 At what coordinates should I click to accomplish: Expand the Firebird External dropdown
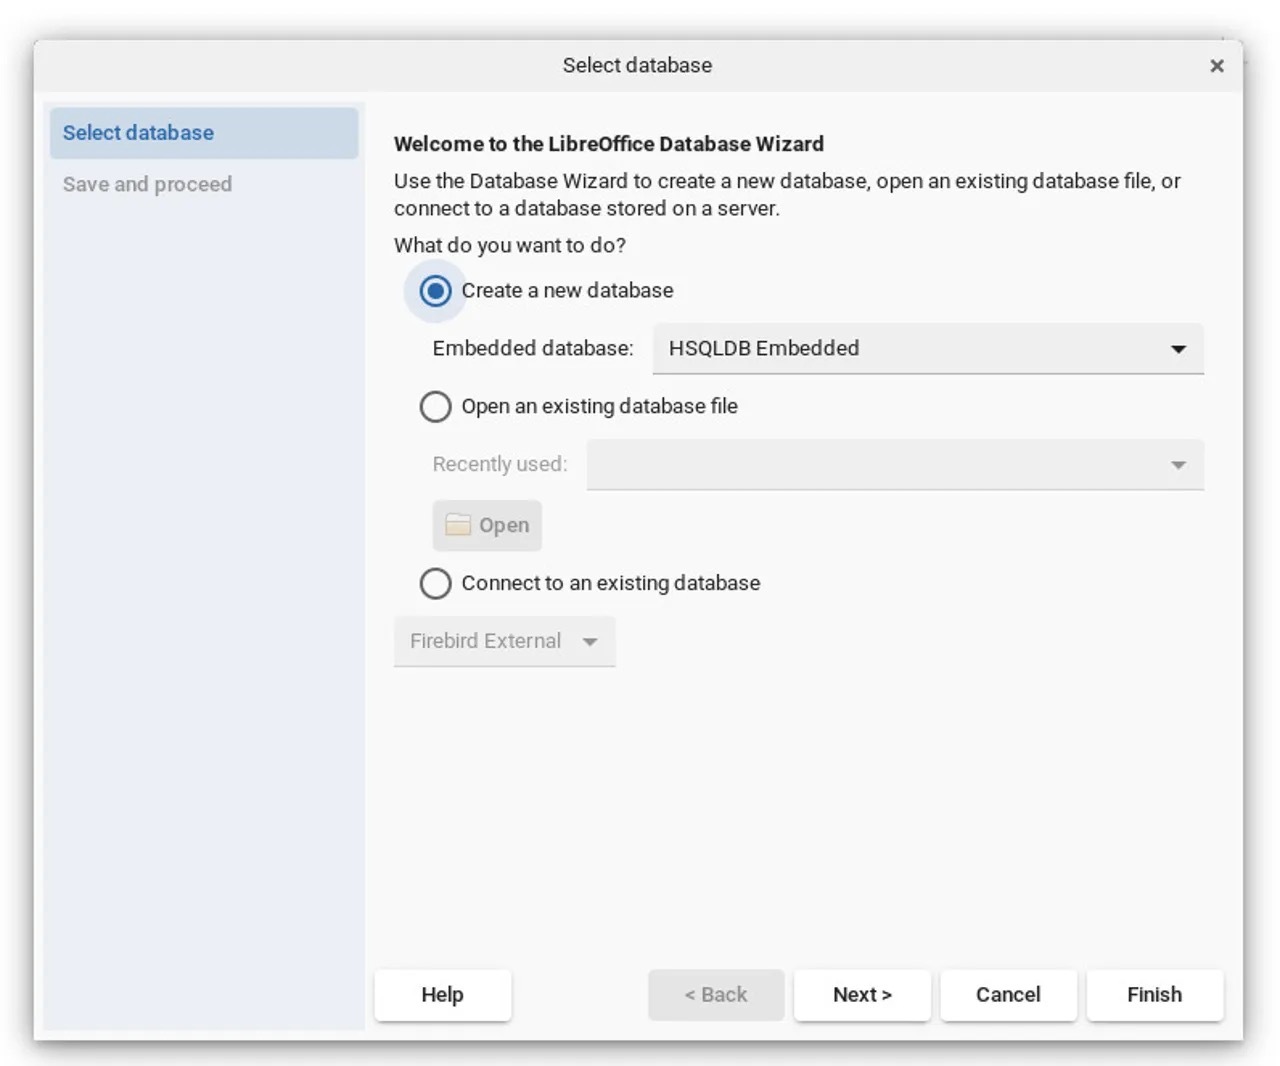click(590, 642)
